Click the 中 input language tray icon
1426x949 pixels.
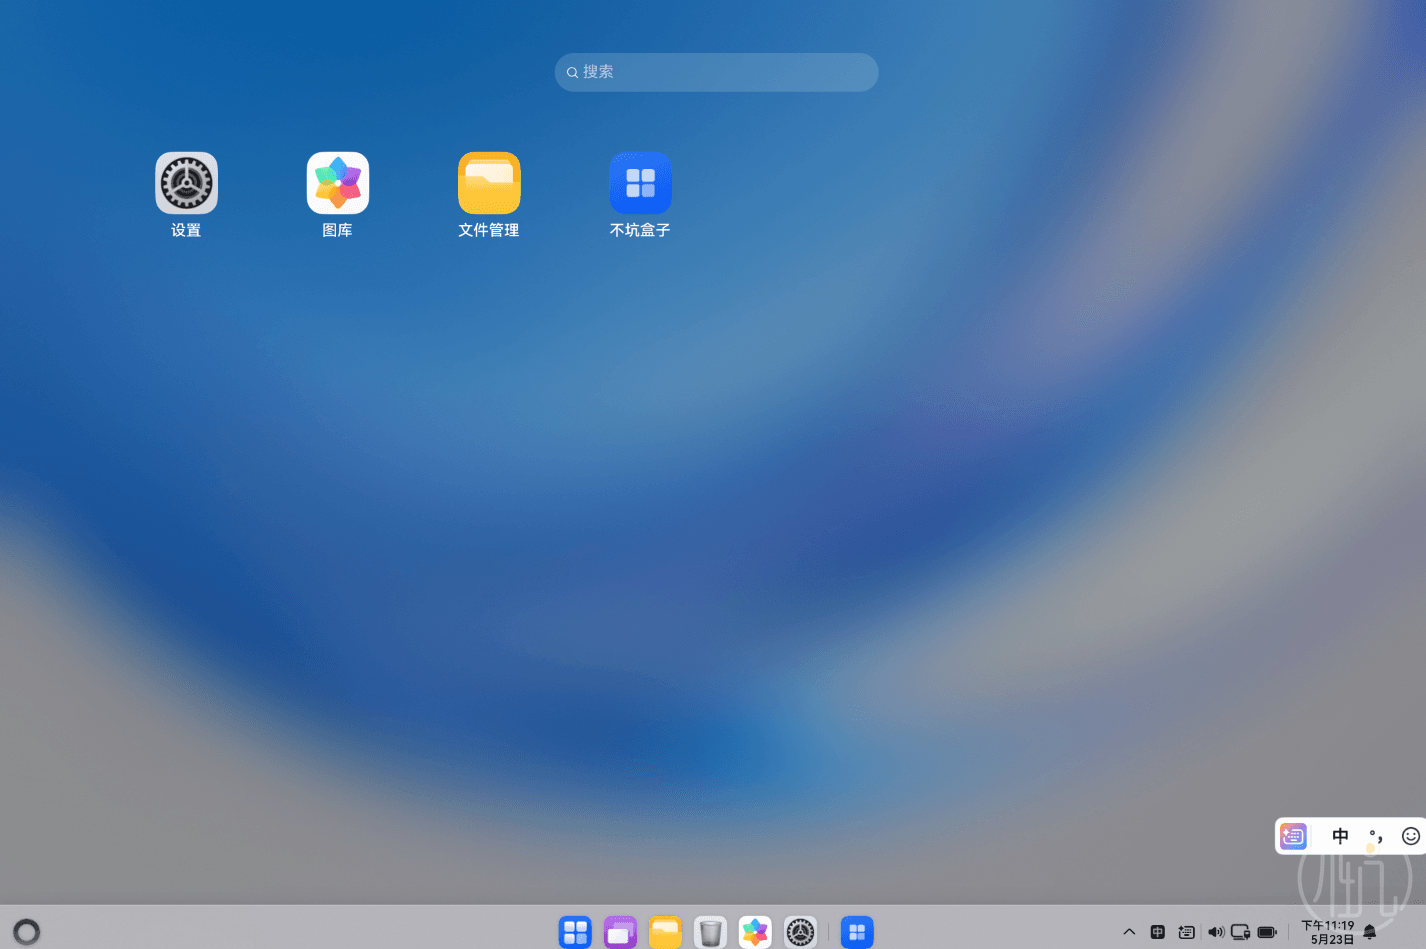[1157, 932]
